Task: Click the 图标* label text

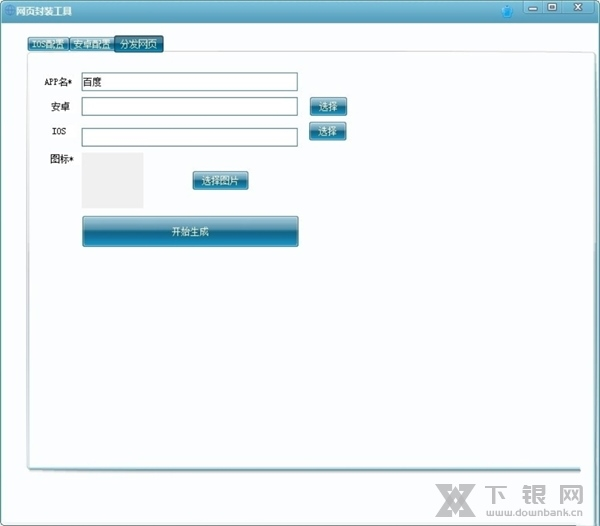Action: pos(62,159)
